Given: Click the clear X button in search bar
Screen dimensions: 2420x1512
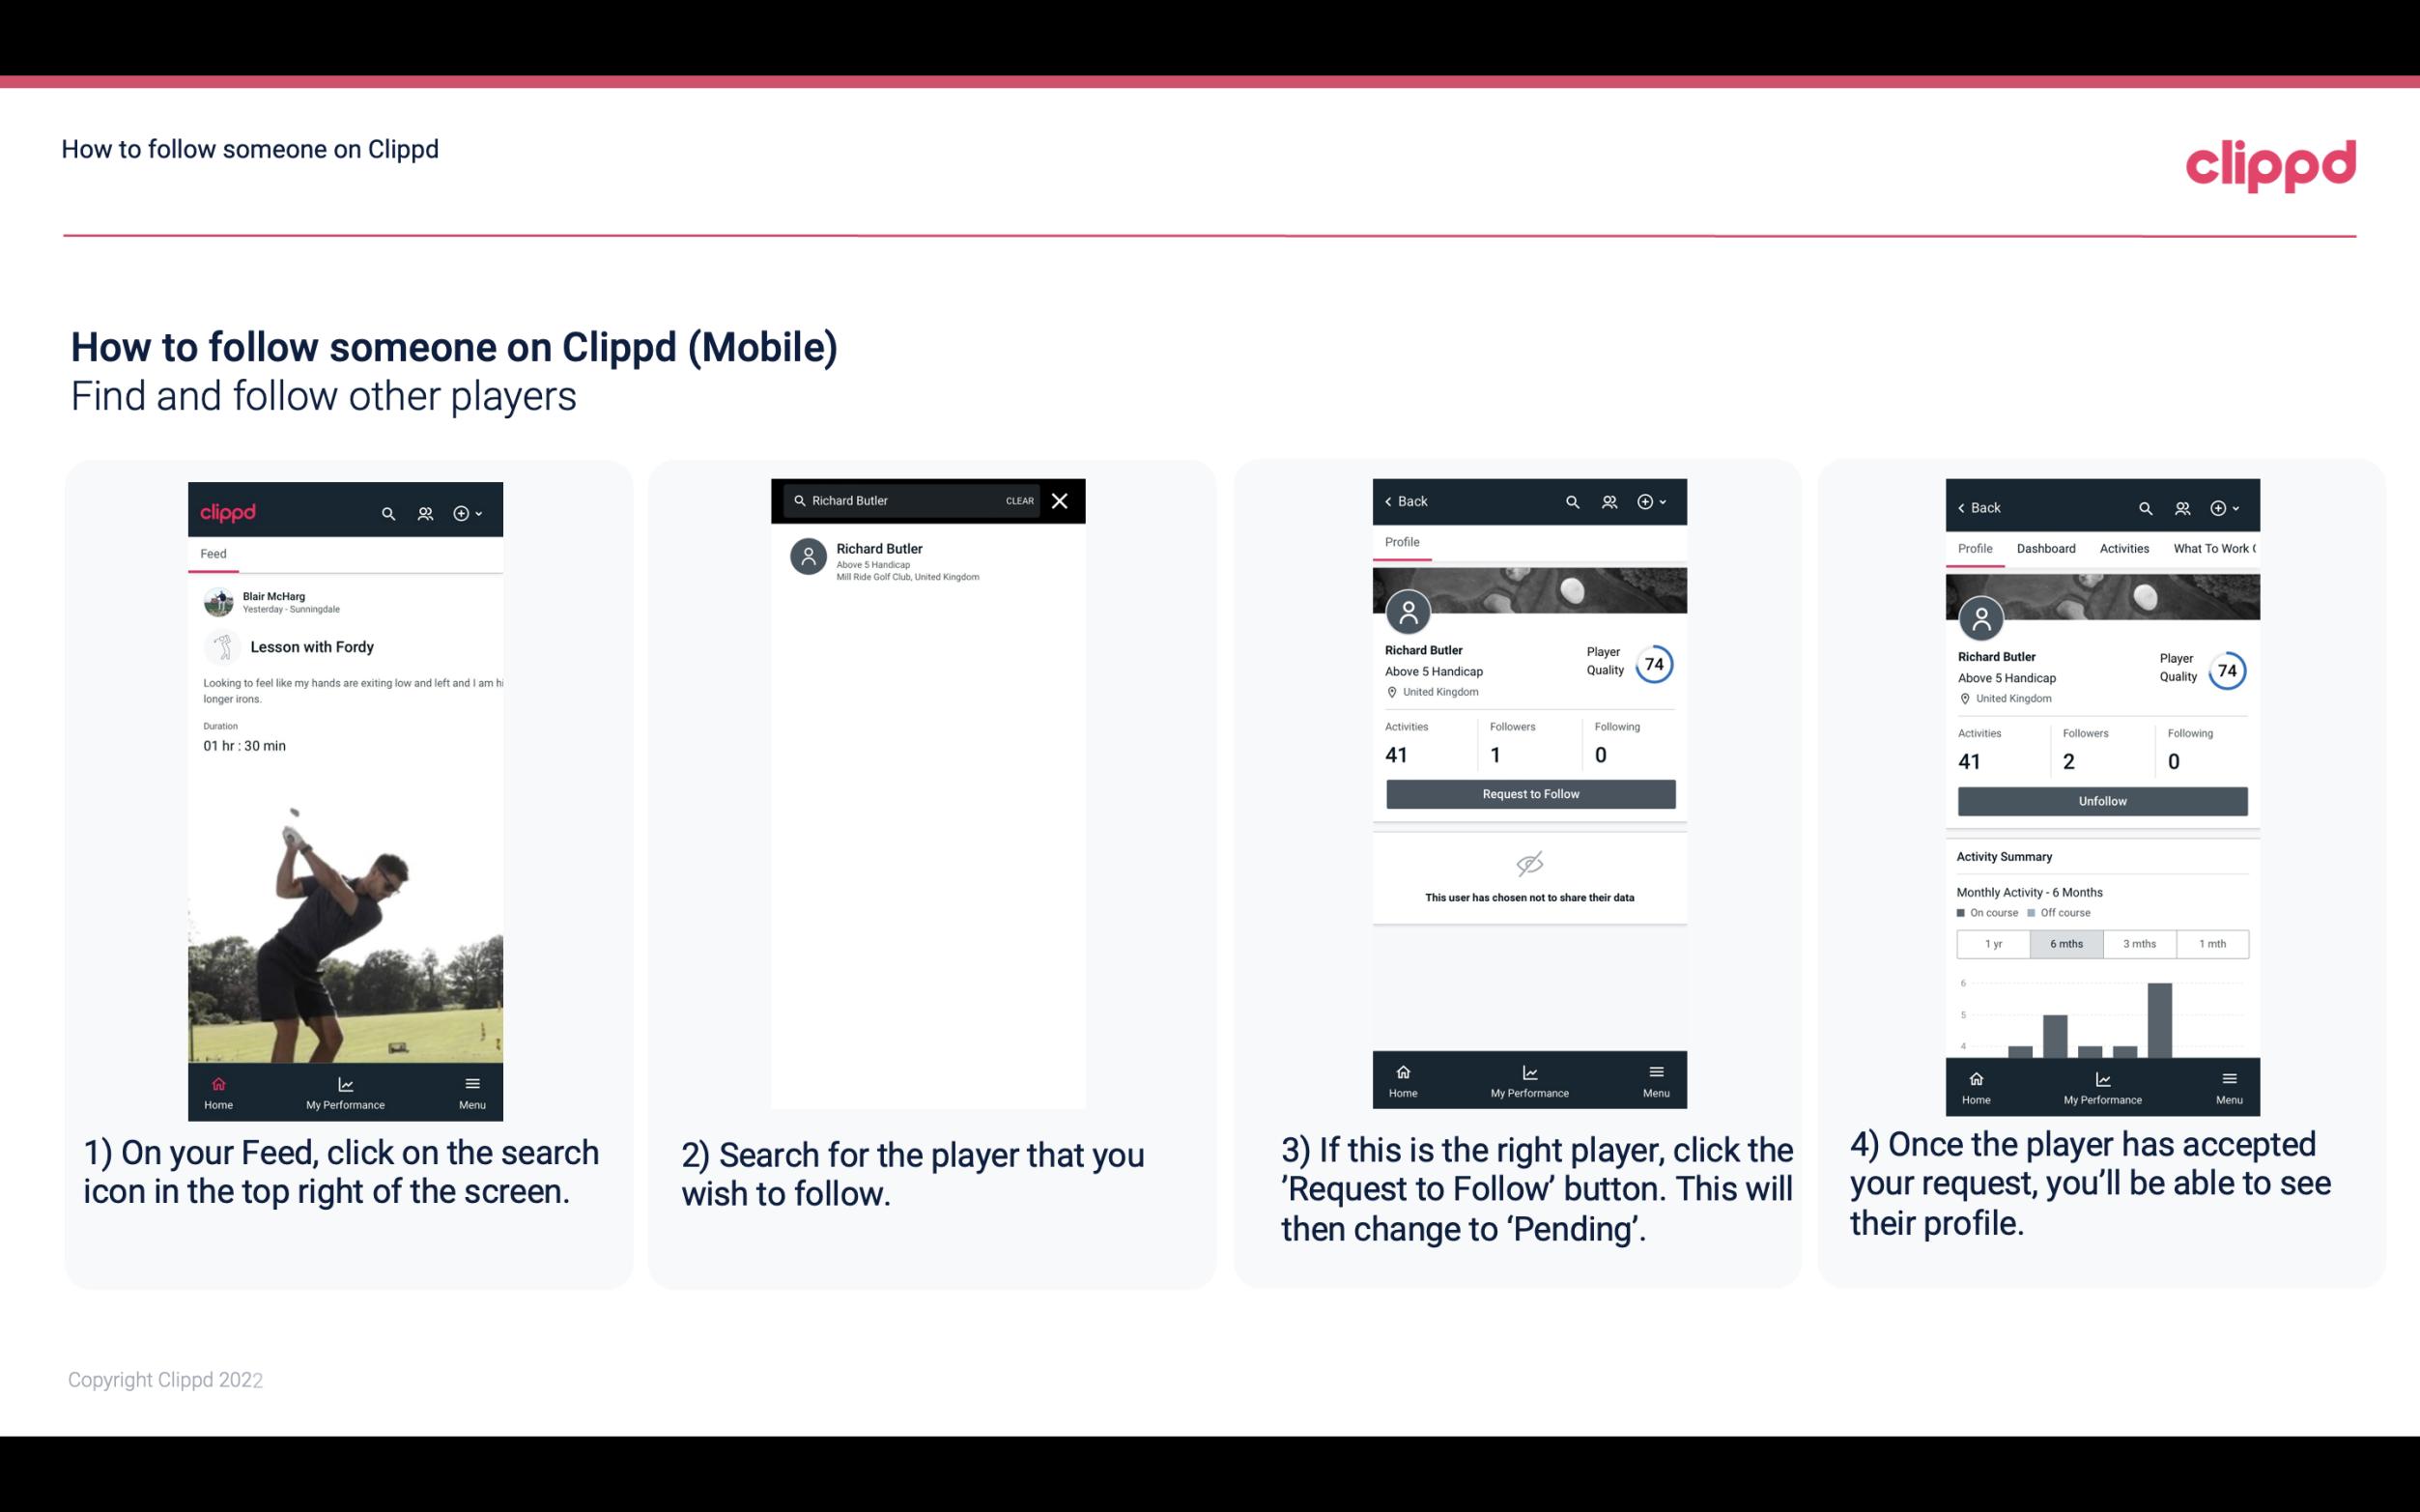Looking at the screenshot, I should (x=1062, y=499).
